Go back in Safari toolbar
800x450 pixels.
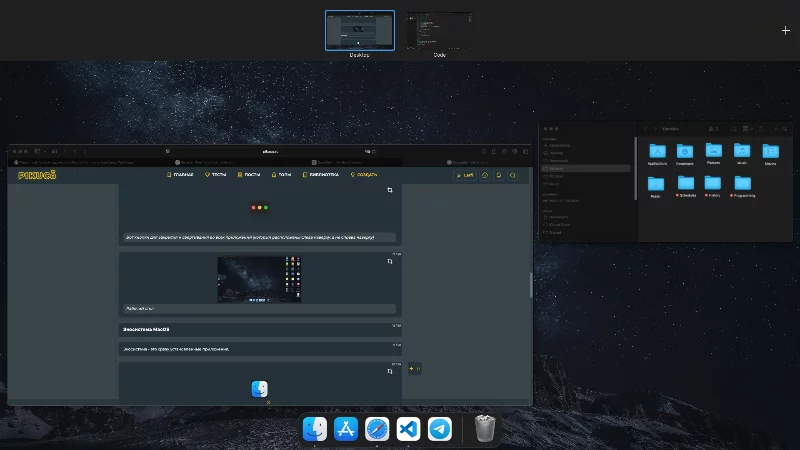[75, 151]
